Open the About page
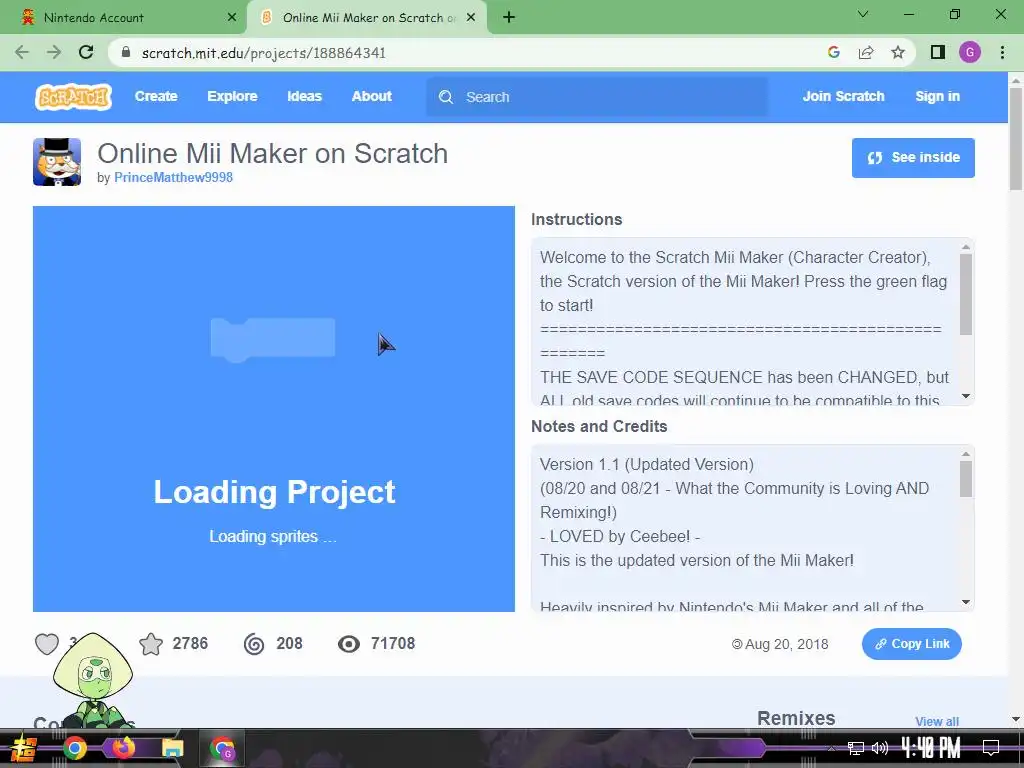This screenshot has width=1024, height=768. [x=372, y=96]
